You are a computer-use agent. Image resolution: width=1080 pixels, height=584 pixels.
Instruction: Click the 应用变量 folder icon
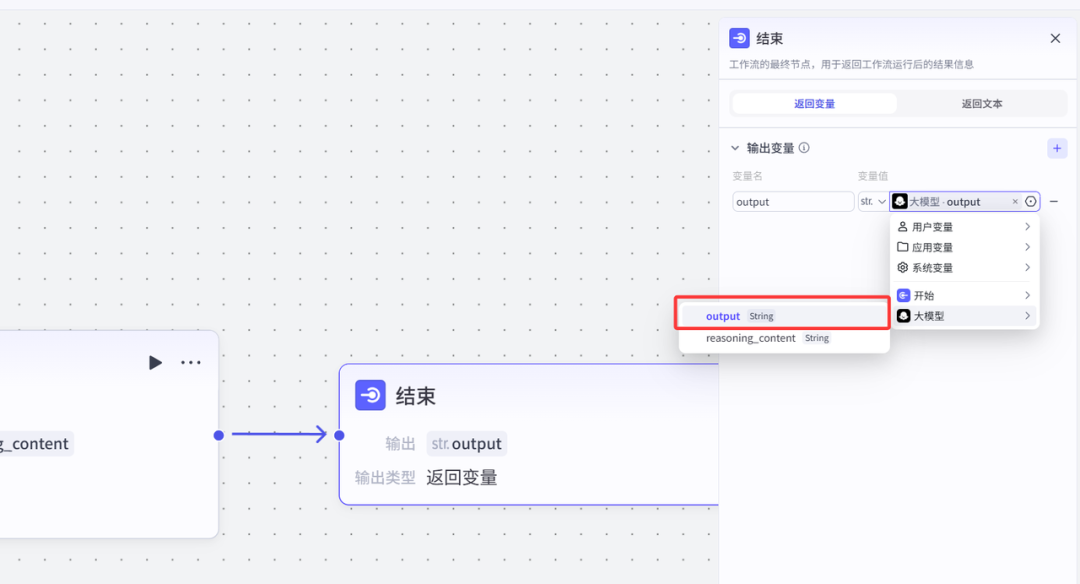point(902,247)
